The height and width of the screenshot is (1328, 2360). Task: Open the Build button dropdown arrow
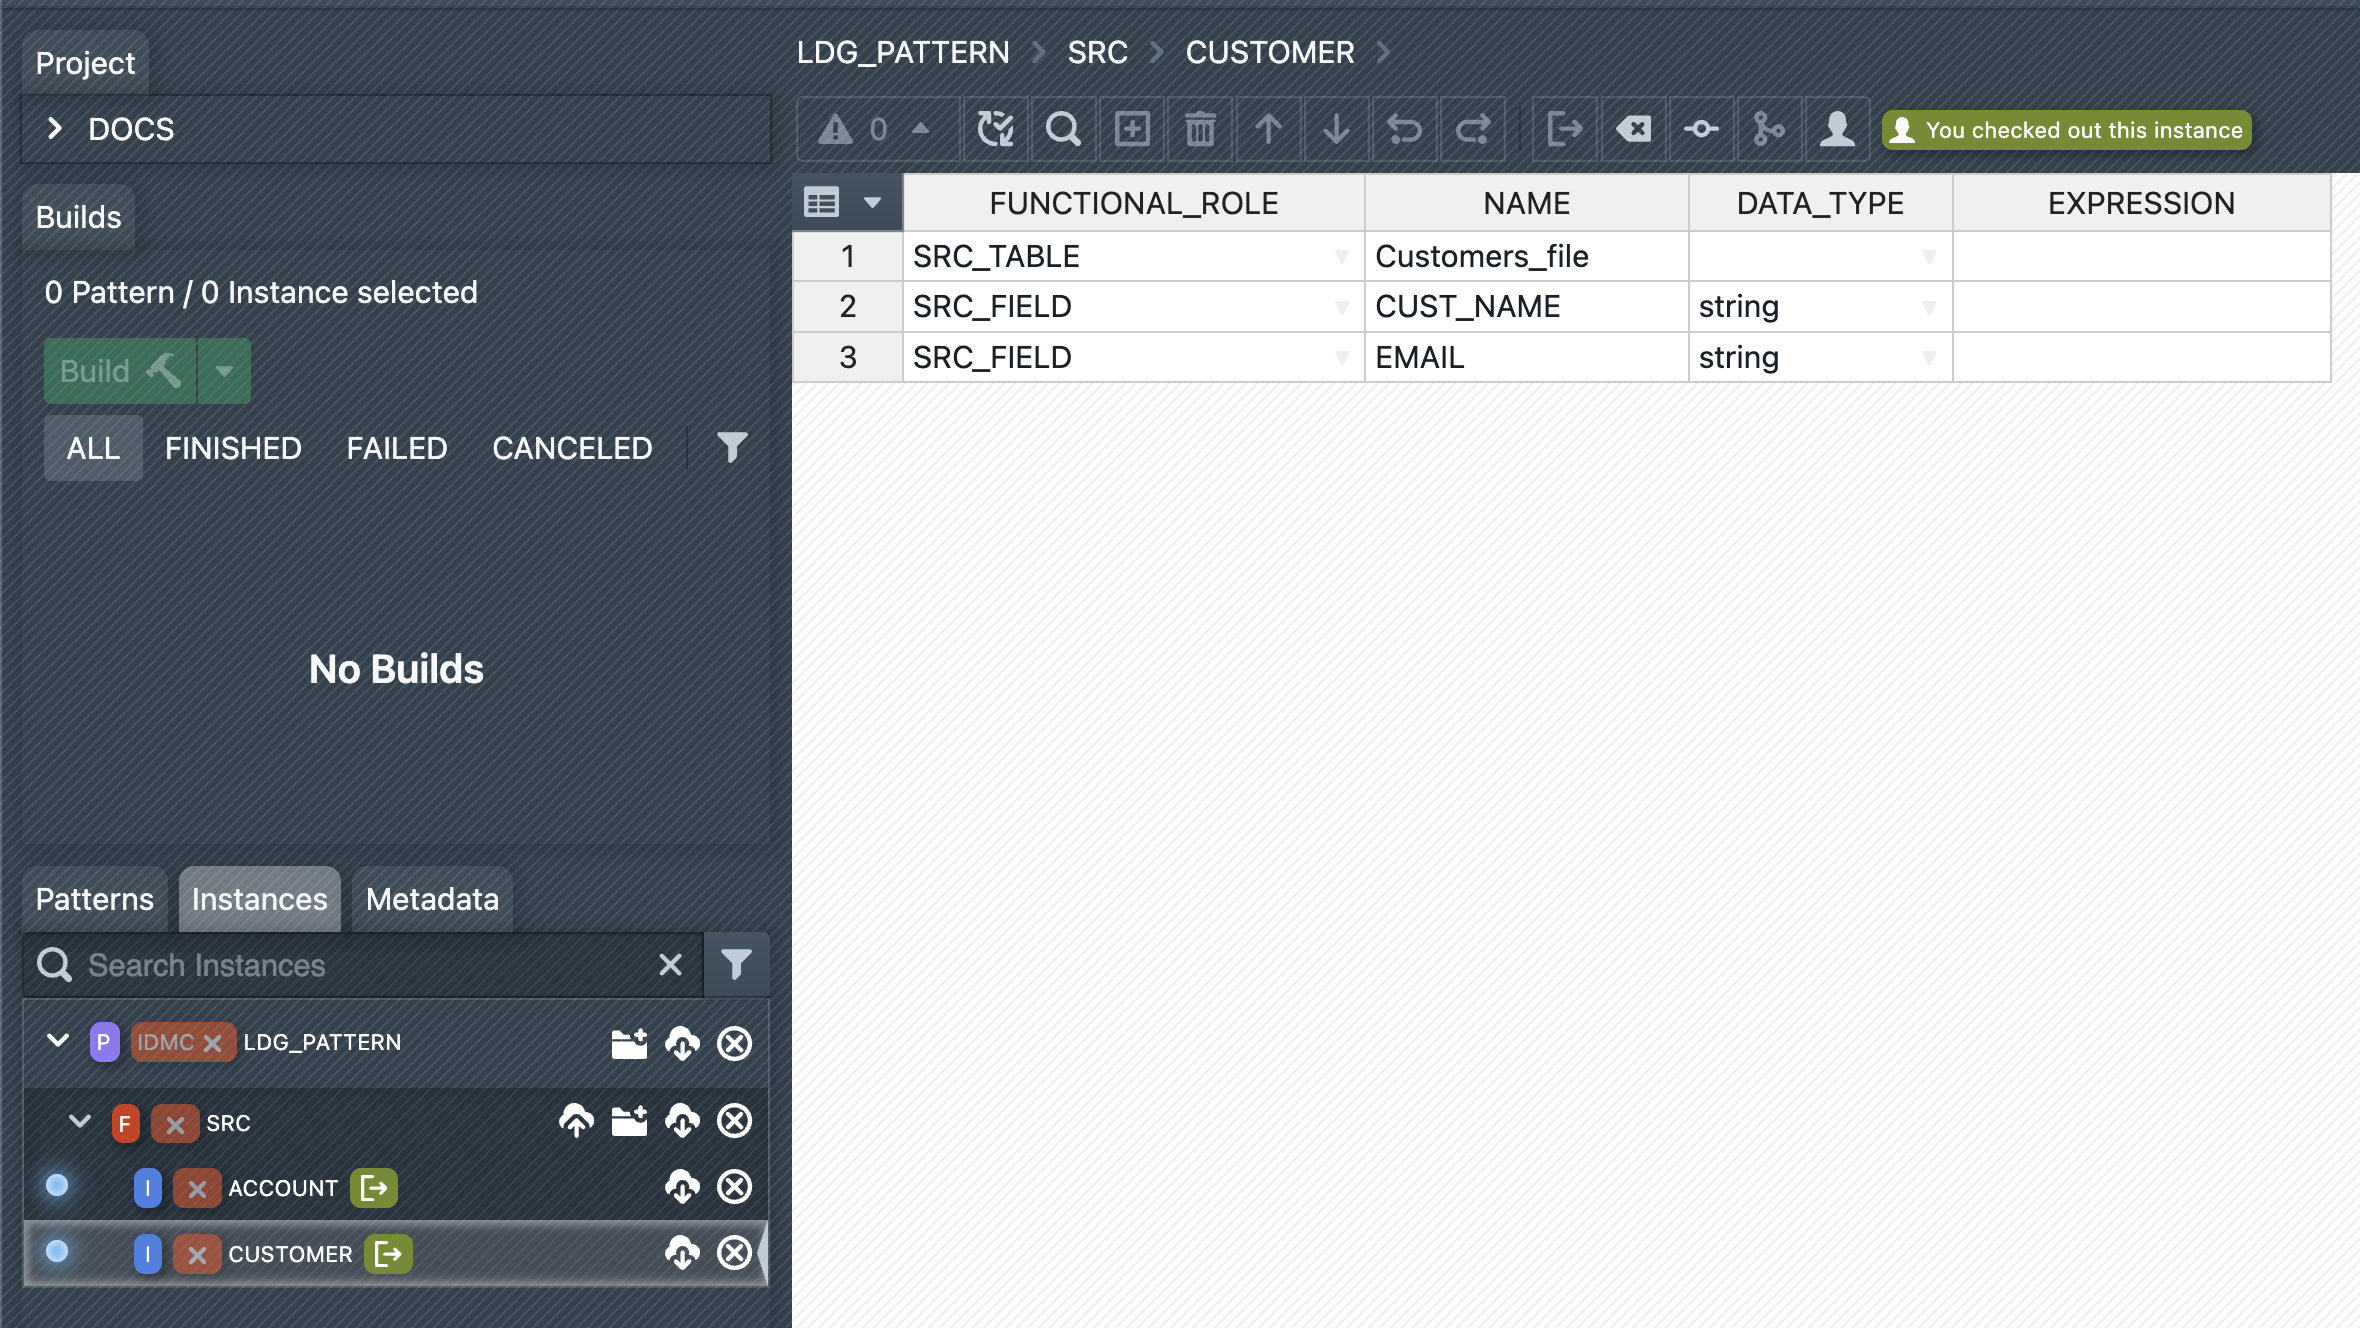click(x=224, y=371)
